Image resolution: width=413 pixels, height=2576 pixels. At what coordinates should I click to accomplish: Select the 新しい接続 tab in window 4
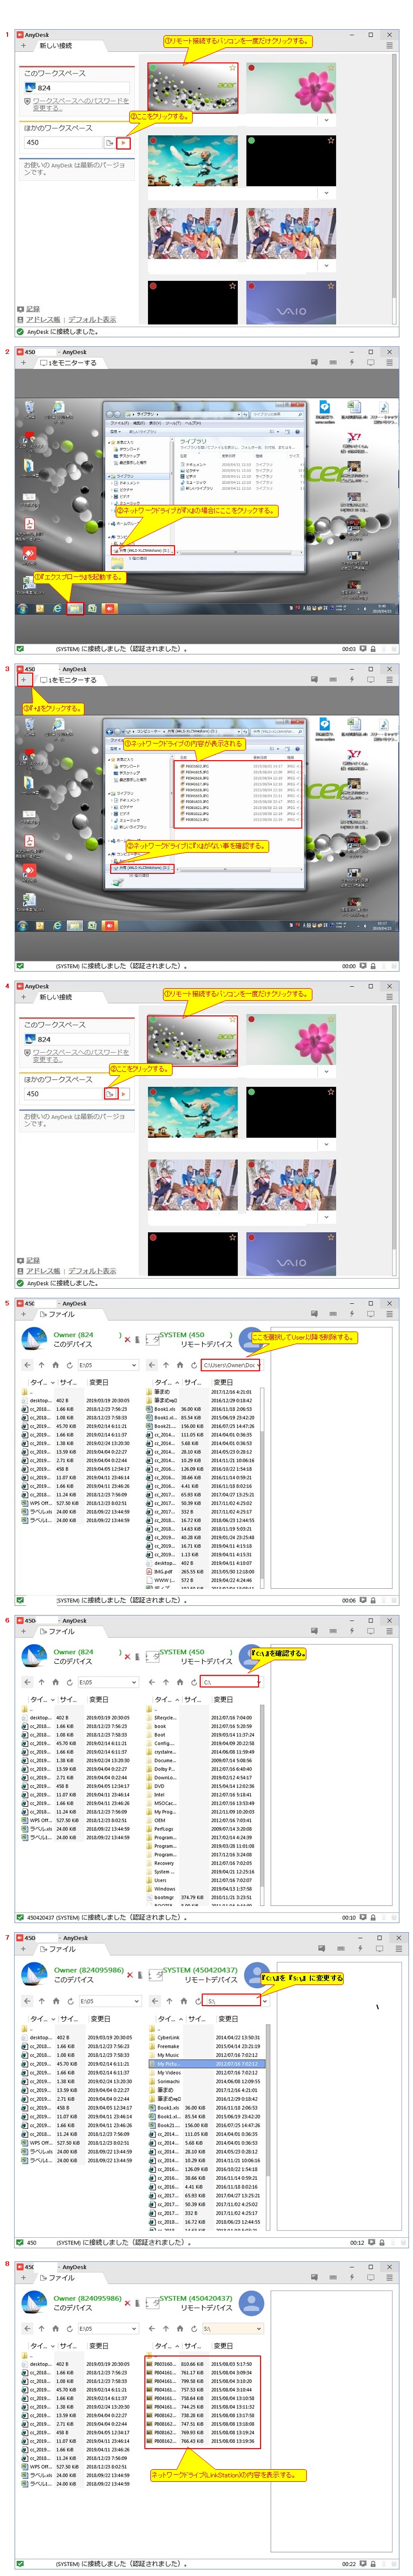click(56, 997)
